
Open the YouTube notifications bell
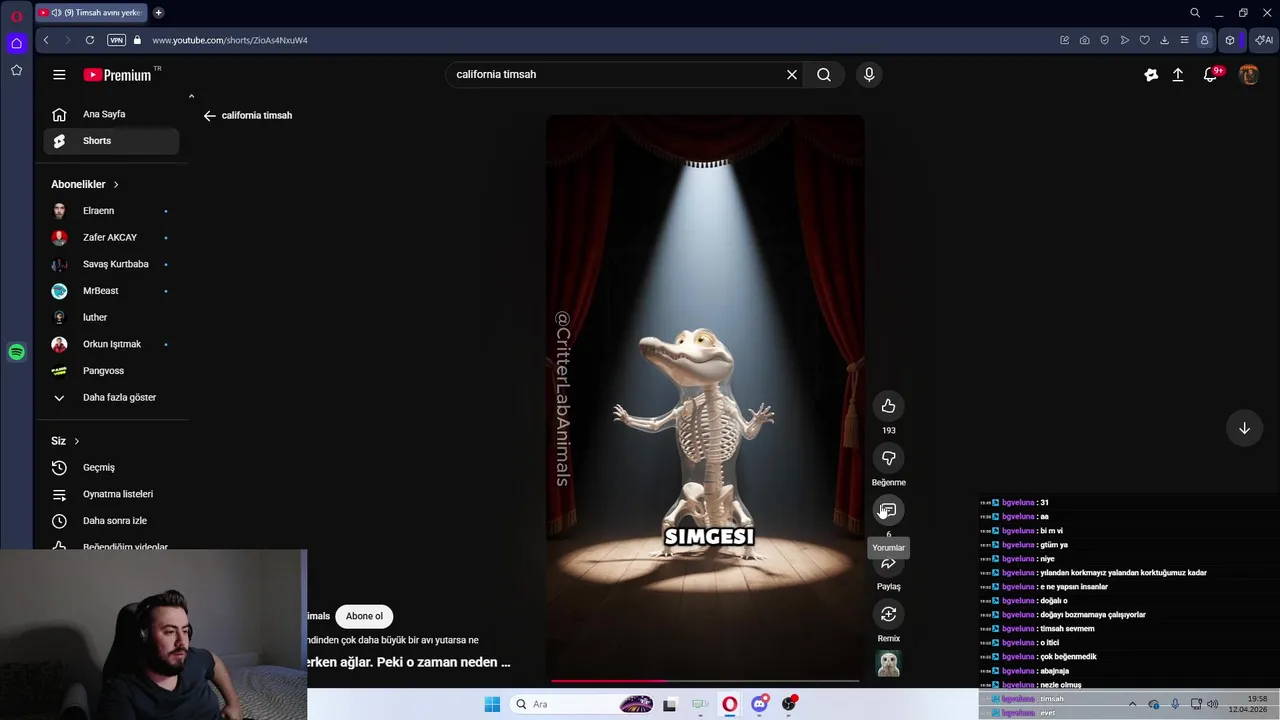point(1211,74)
